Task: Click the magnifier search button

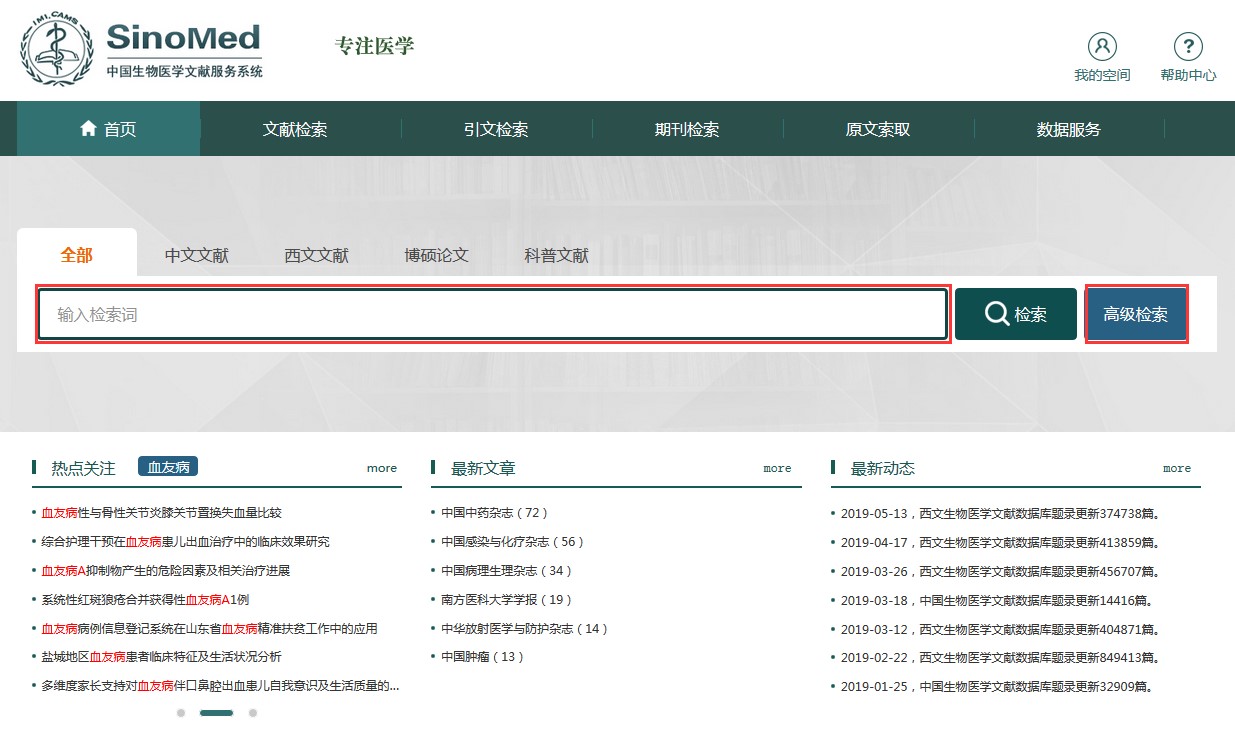Action: [x=1015, y=314]
